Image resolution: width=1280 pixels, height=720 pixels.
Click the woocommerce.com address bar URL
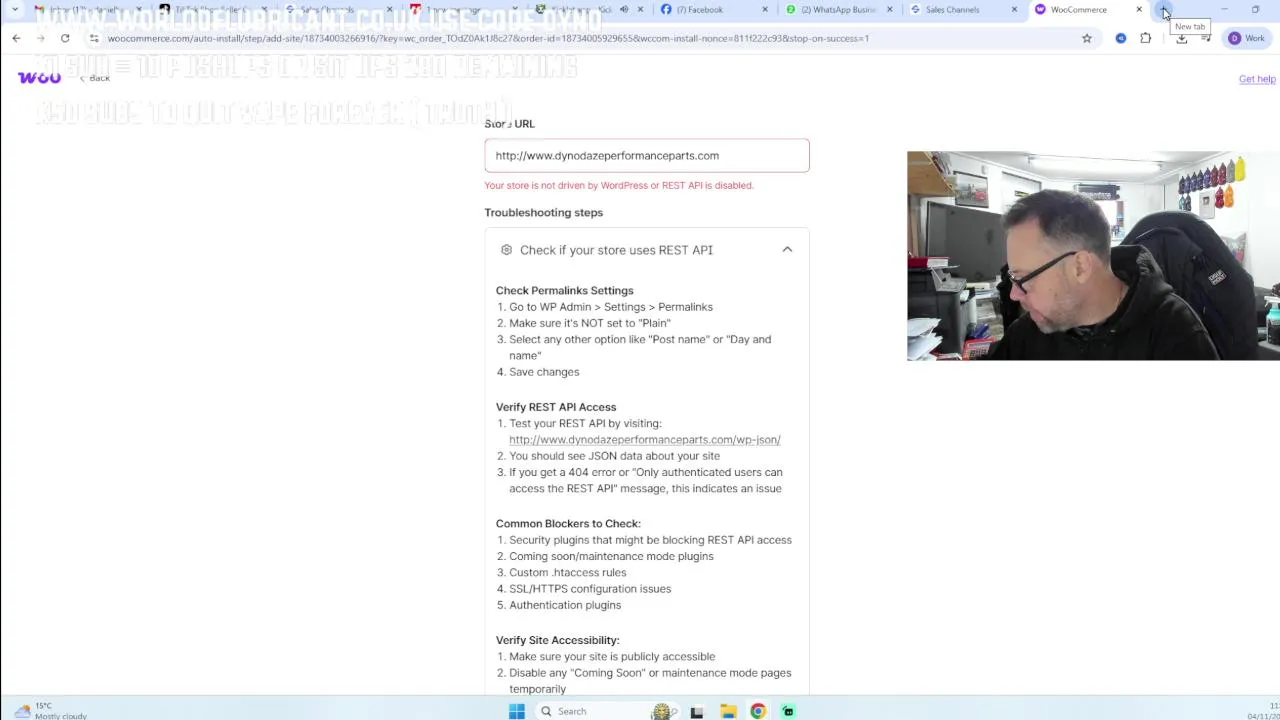(488, 38)
